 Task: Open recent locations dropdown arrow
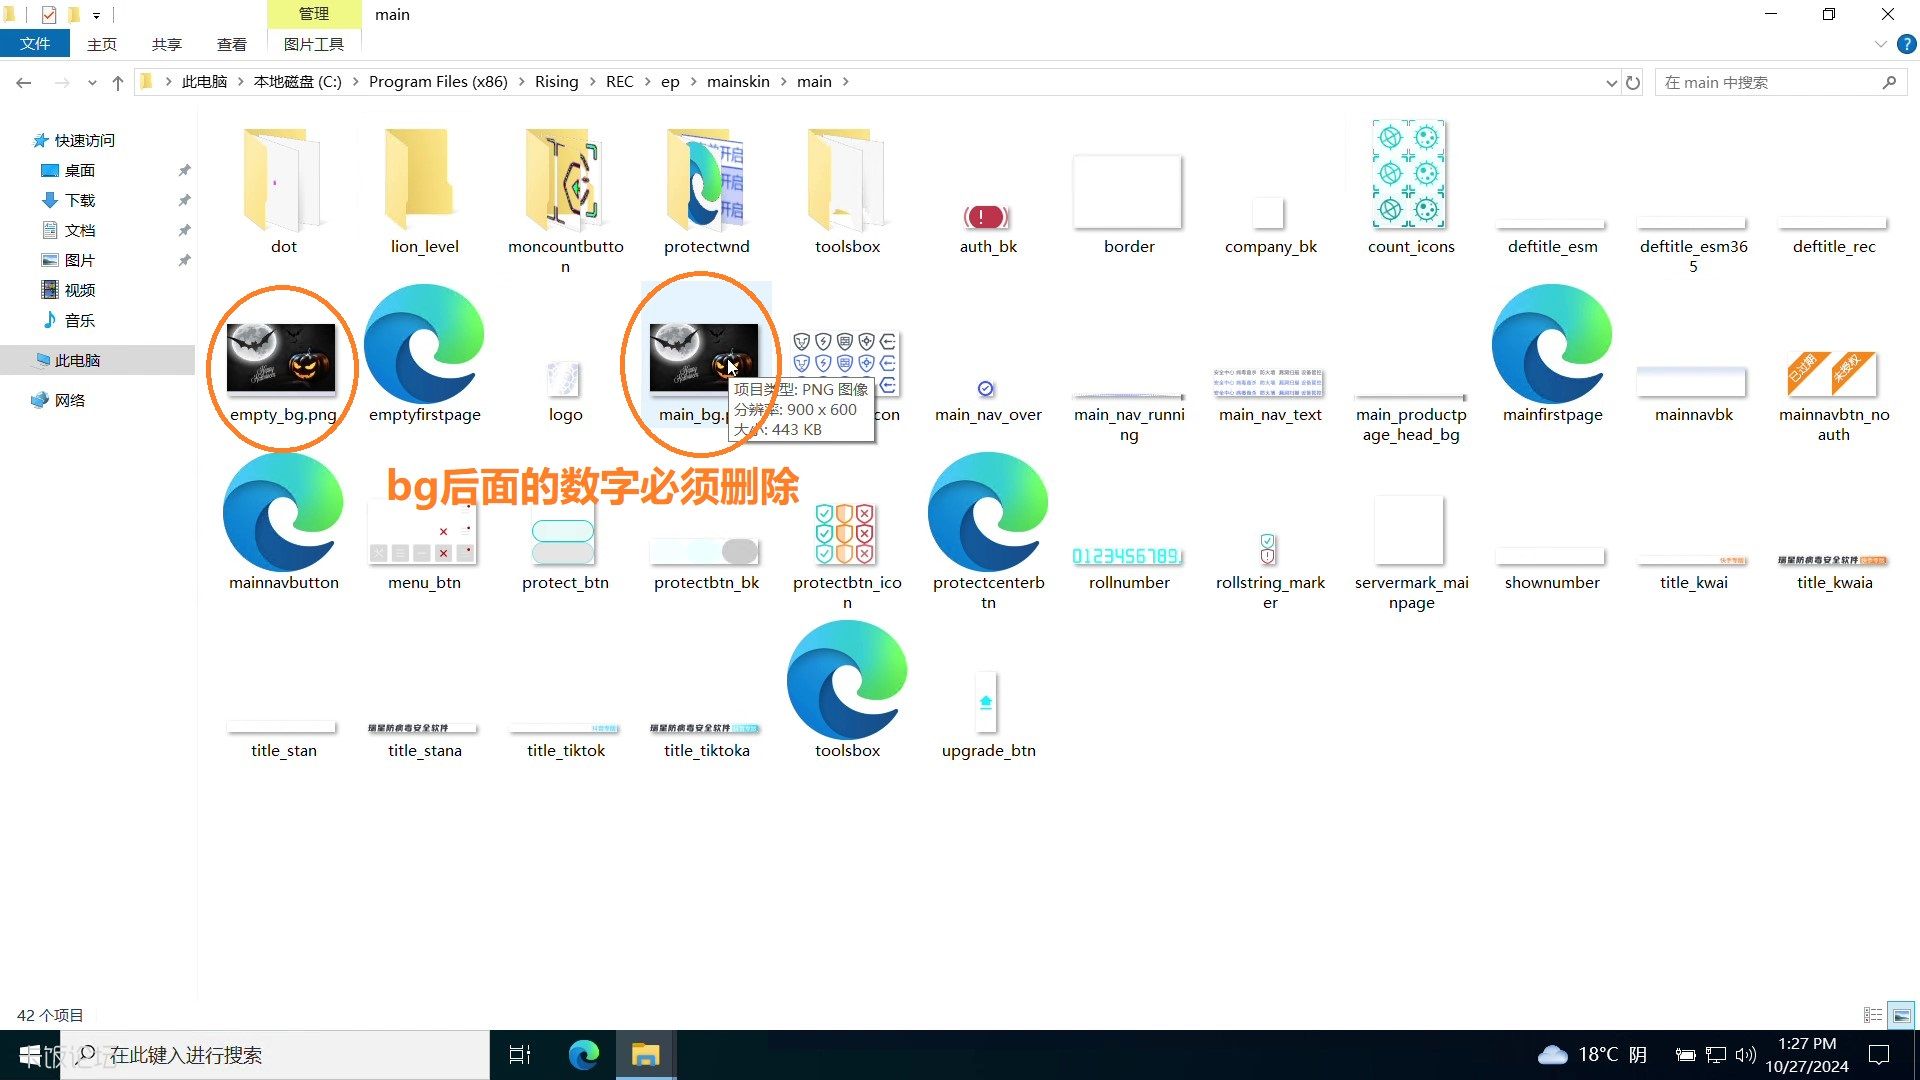click(x=92, y=83)
